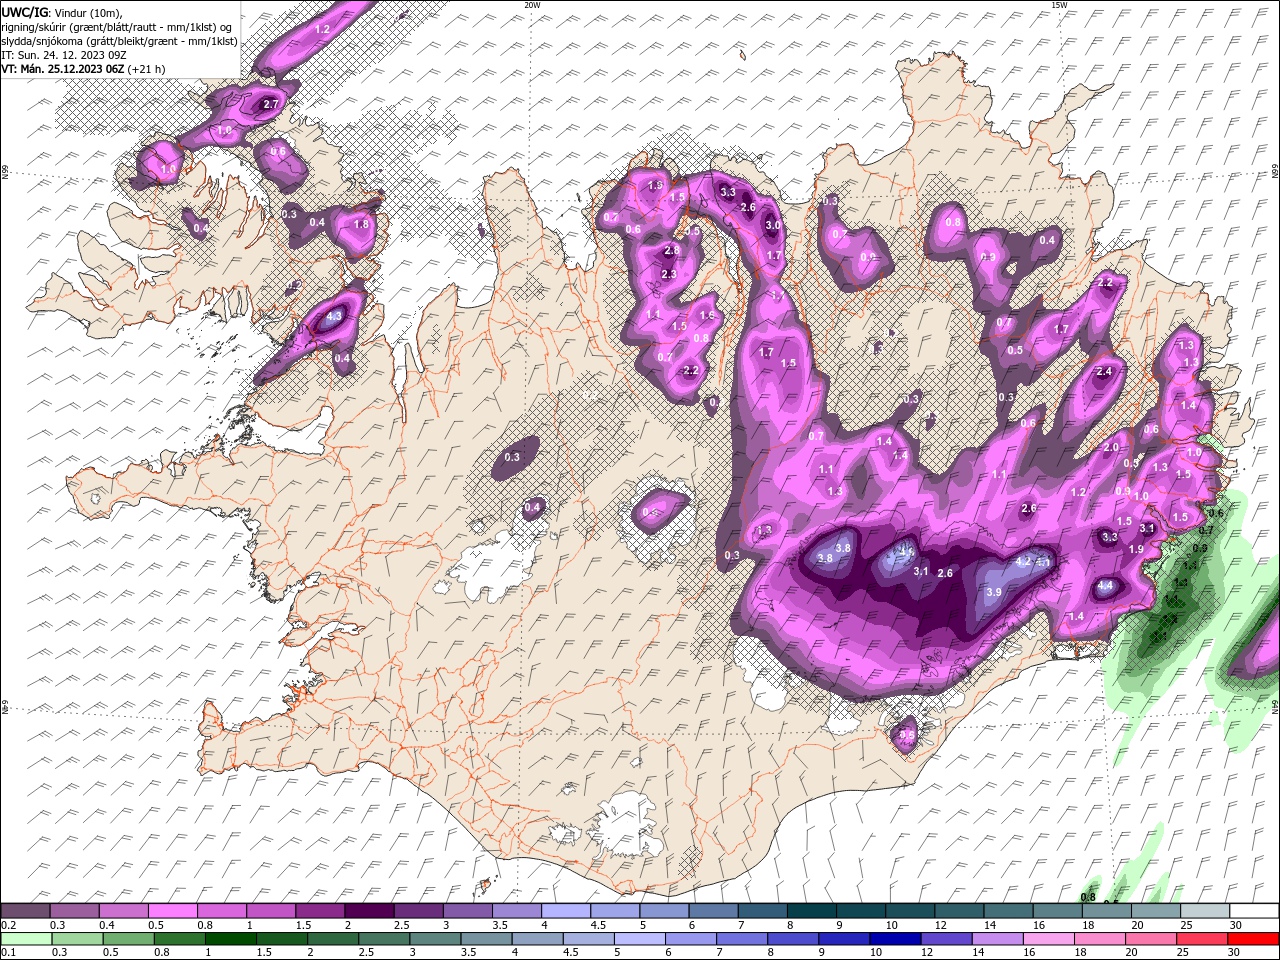Click the 4.5 label in the upper legend row
1280x960 pixels.
pyautogui.click(x=598, y=925)
